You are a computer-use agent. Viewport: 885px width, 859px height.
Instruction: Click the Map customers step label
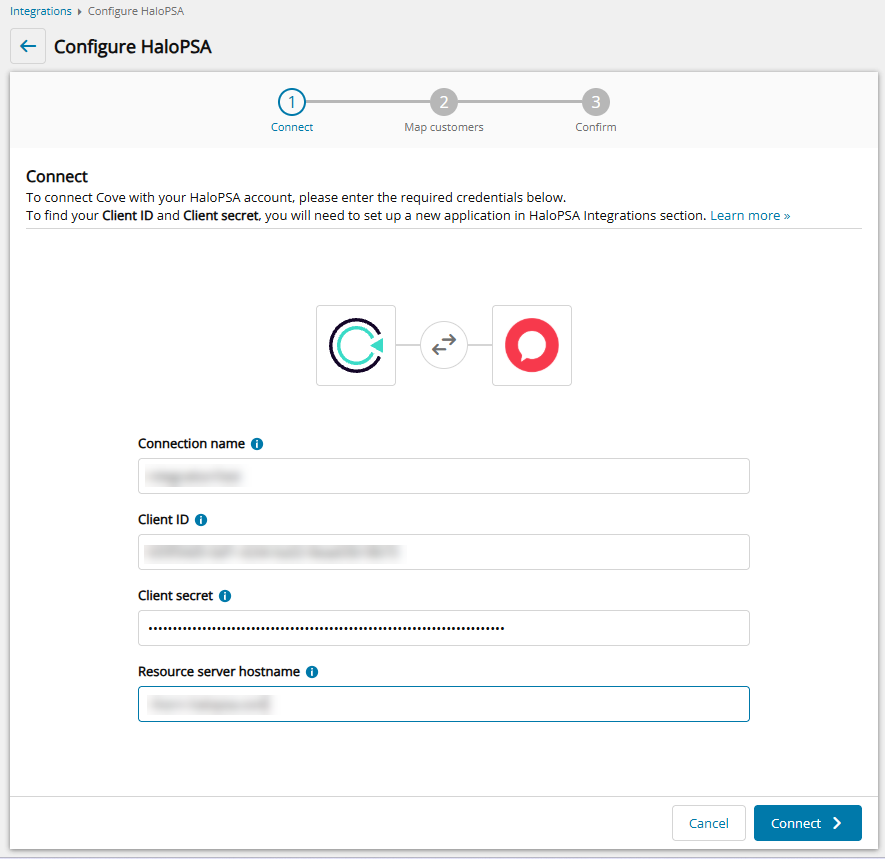[443, 128]
